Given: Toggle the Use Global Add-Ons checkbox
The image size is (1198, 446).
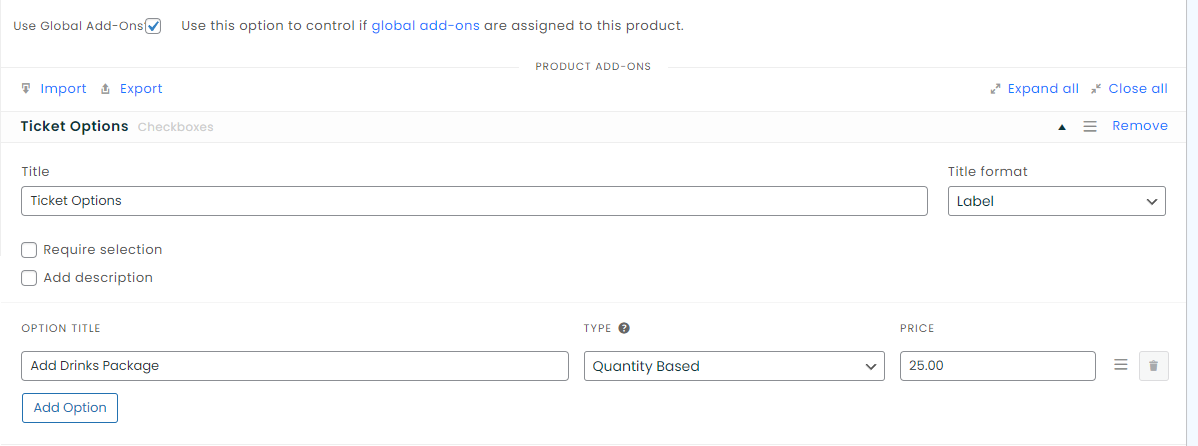Looking at the screenshot, I should [x=153, y=26].
